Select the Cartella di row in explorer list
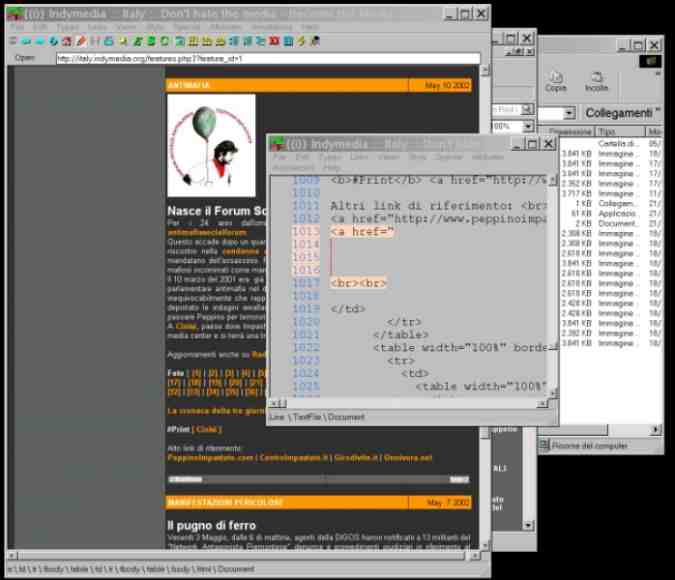Screen dimensions: 675x580 tap(609, 143)
